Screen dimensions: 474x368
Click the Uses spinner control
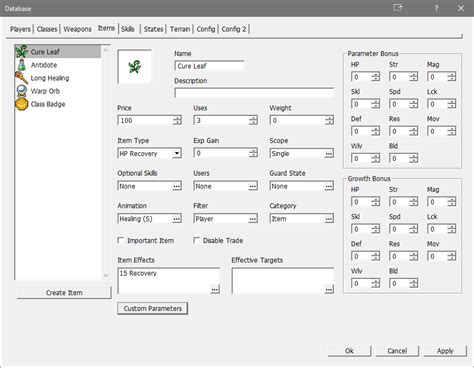(253, 120)
